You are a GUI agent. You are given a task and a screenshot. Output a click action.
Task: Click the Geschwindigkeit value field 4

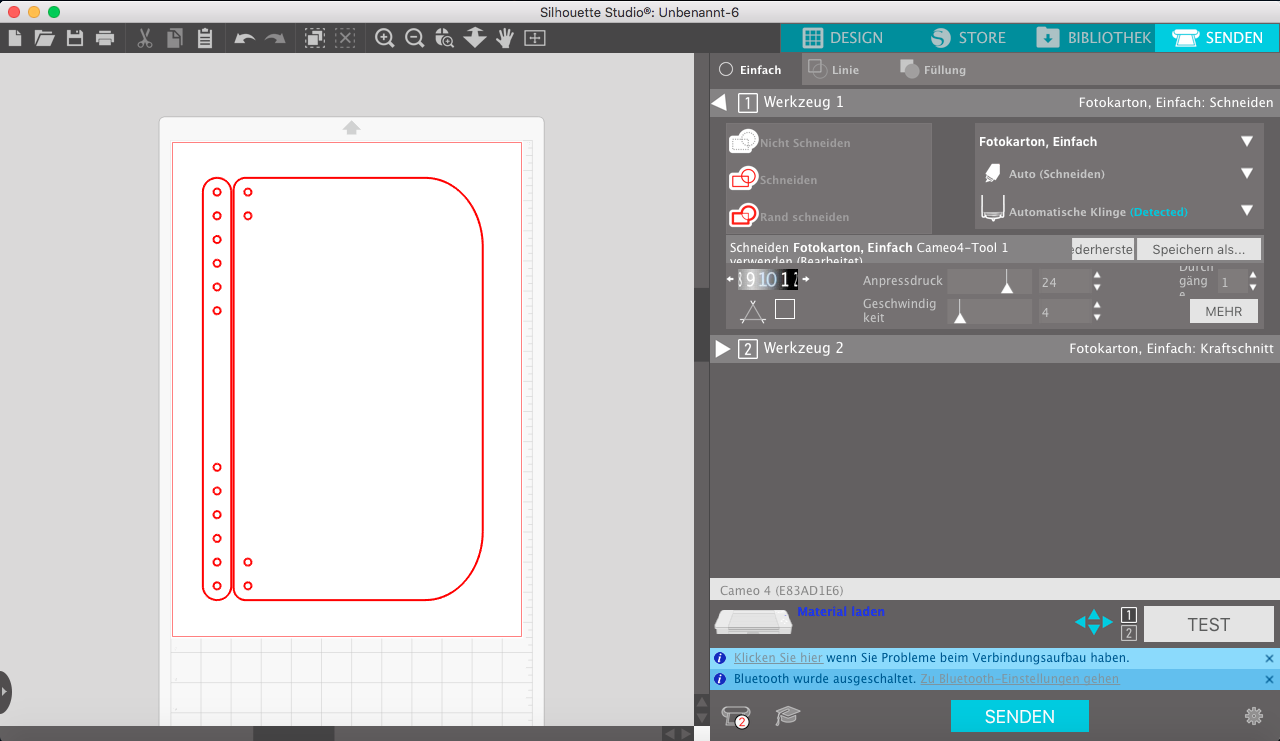point(1064,312)
